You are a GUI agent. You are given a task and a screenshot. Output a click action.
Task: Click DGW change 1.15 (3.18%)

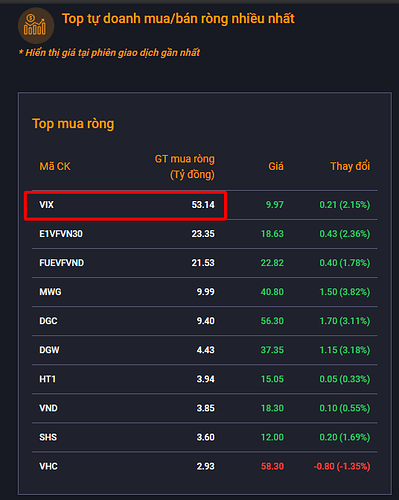pyautogui.click(x=345, y=350)
